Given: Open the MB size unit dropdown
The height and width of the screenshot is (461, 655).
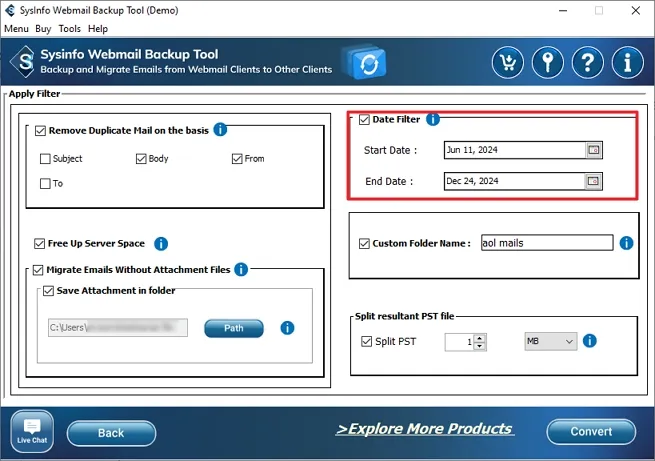Looking at the screenshot, I should 551,341.
